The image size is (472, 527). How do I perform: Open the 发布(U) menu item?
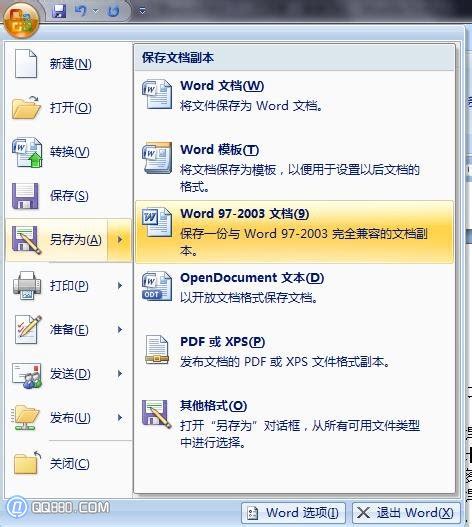point(69,418)
